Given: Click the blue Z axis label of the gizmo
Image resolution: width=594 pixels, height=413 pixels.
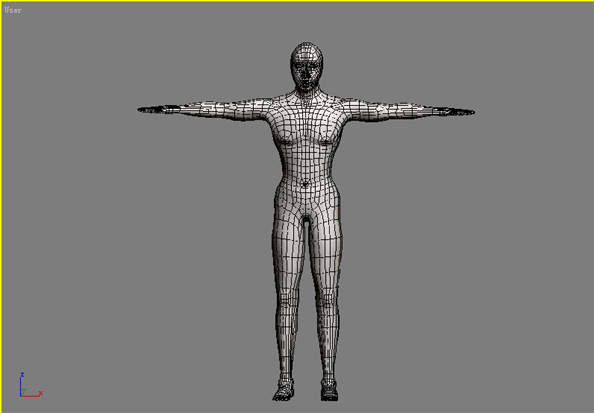Looking at the screenshot, I should click(x=22, y=375).
